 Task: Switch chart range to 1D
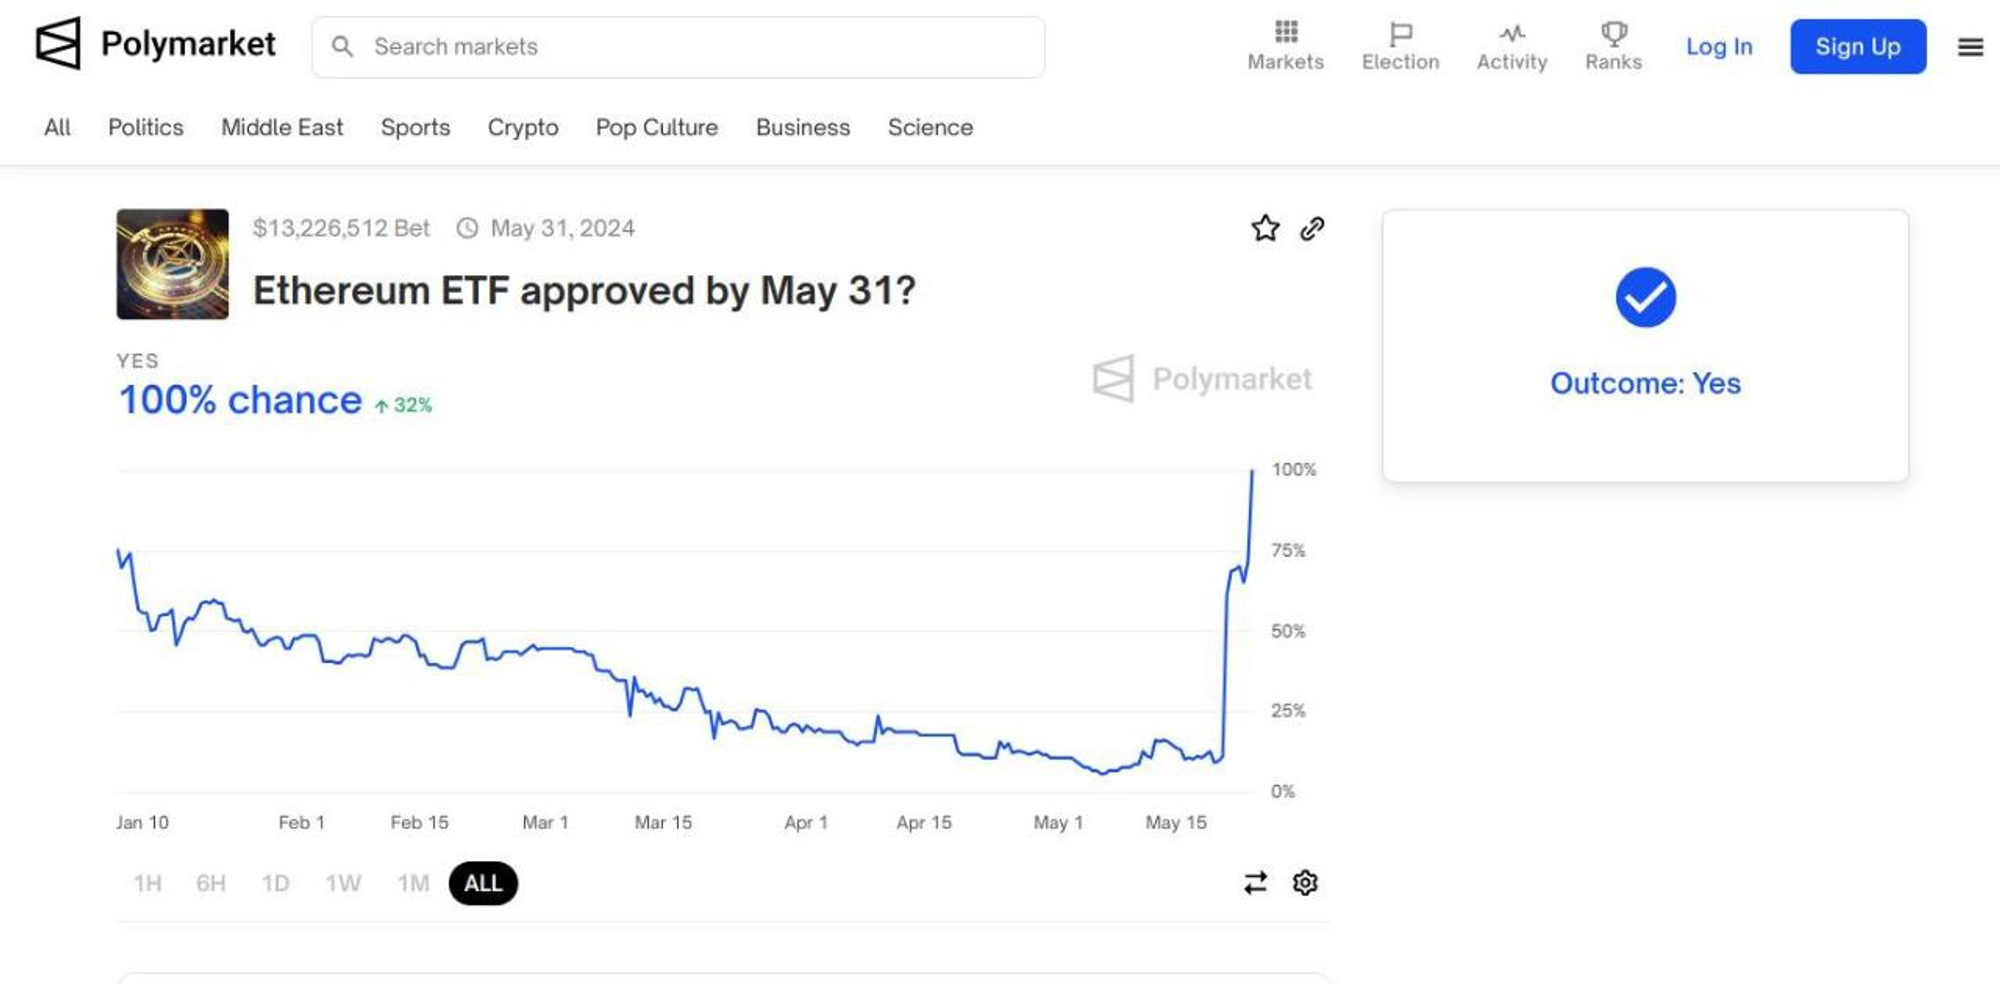click(275, 883)
